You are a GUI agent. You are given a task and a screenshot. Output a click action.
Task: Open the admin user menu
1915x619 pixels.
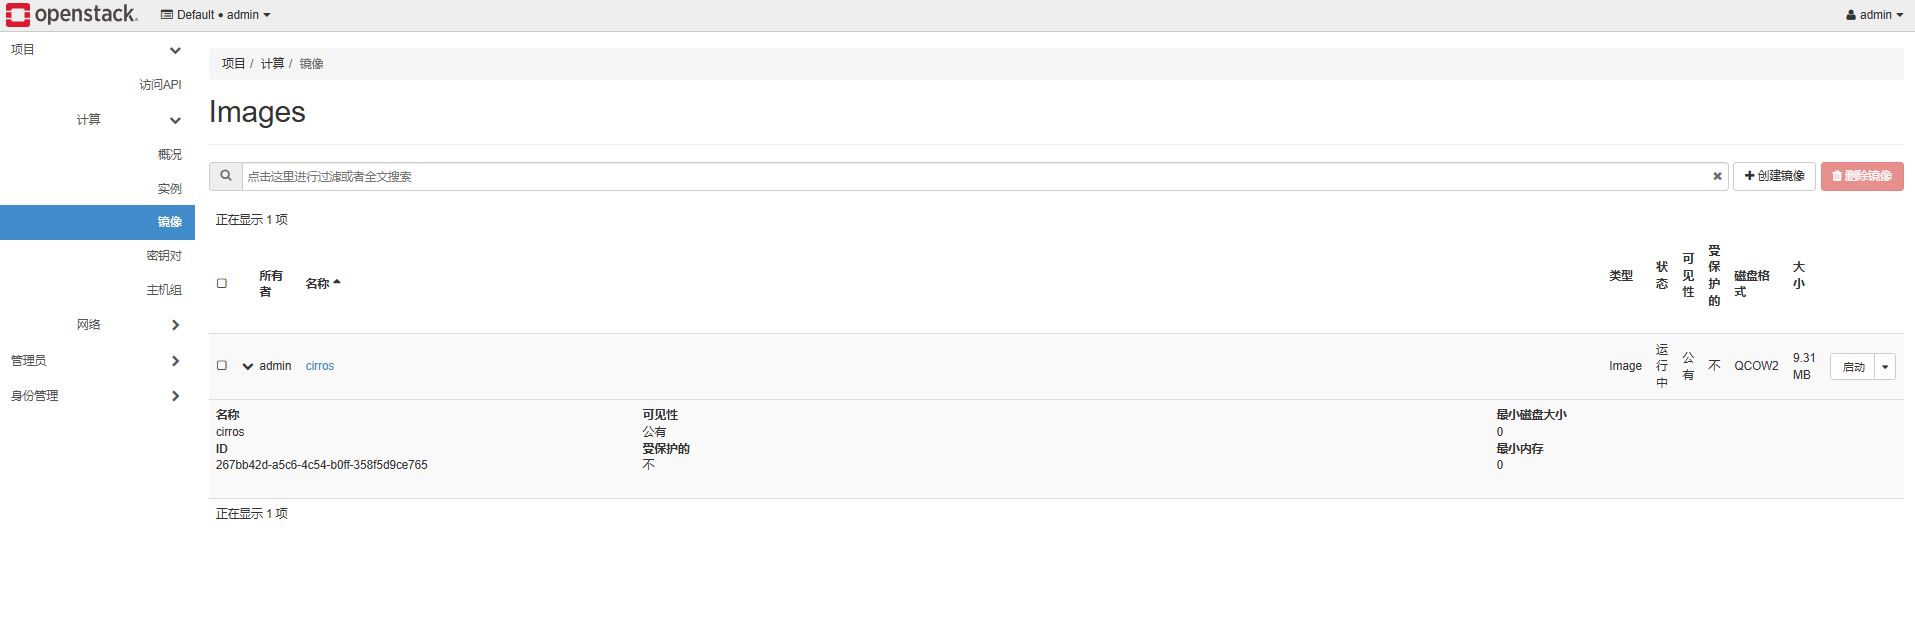(1874, 15)
